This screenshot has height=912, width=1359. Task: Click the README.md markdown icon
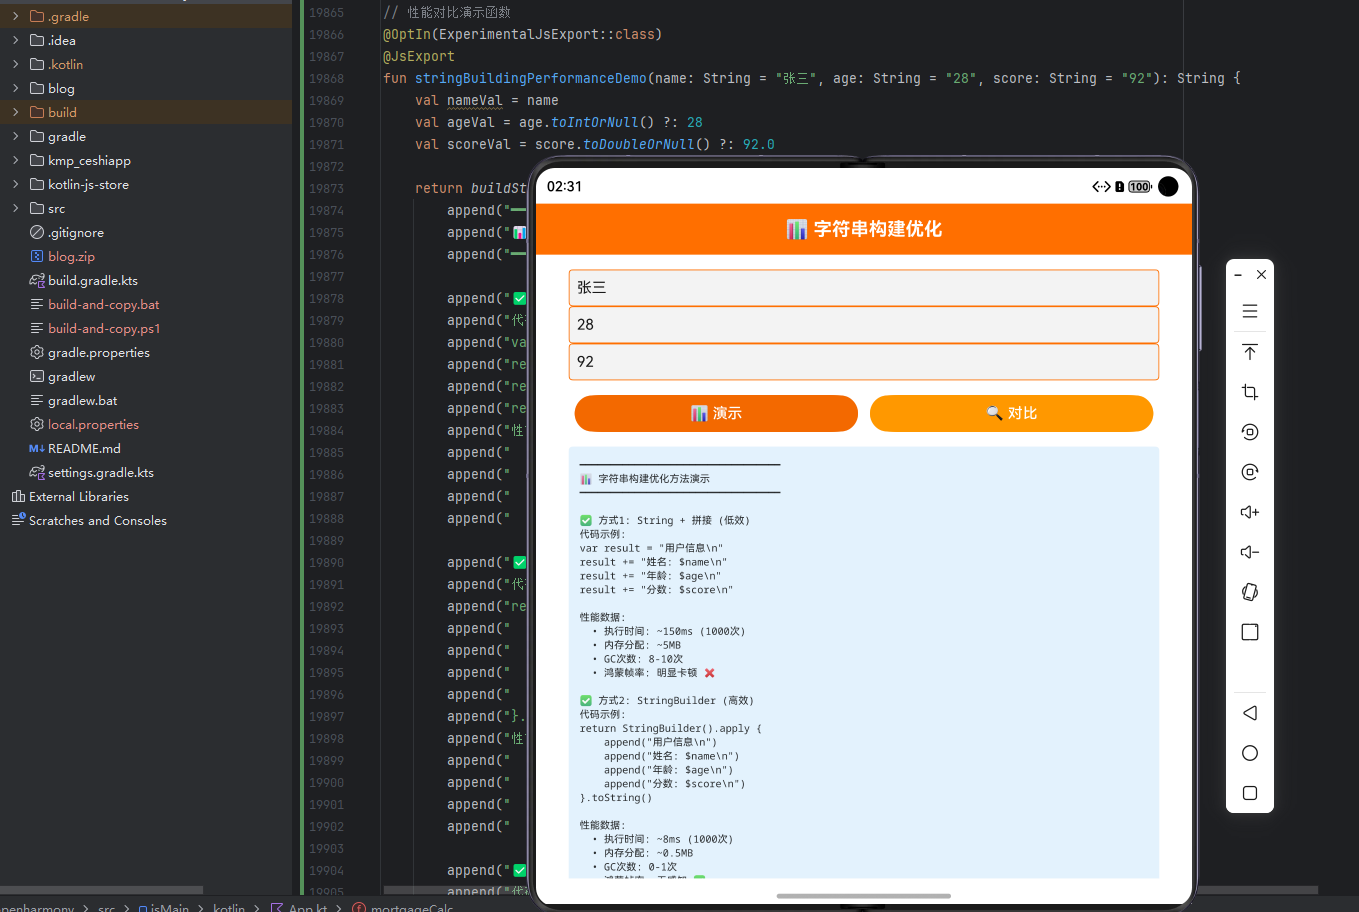click(37, 448)
